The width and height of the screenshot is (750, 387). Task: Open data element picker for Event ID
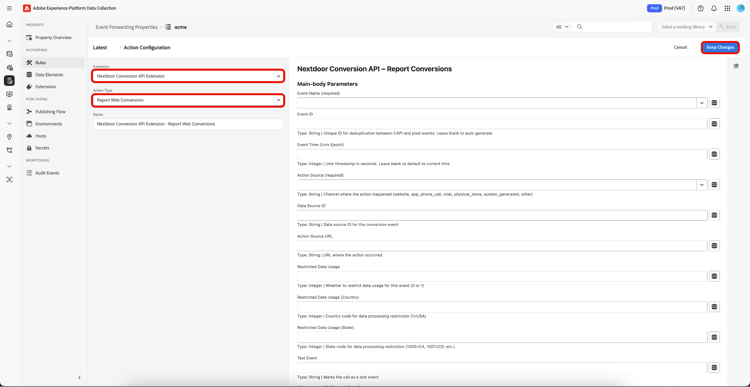tap(715, 124)
